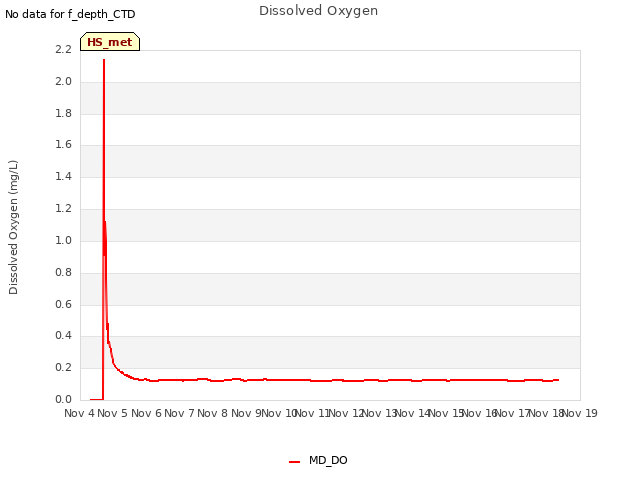Click the 2.2 y-axis tick label
640x480 pixels.
[x=63, y=49]
